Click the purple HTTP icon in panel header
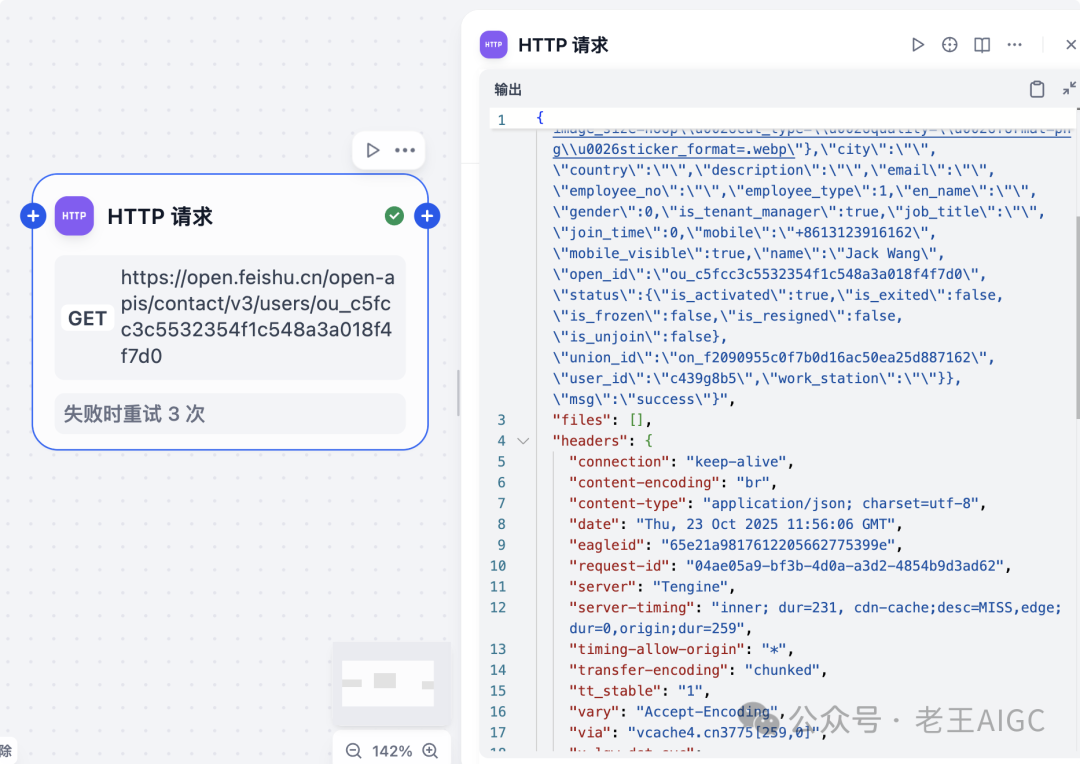 click(x=494, y=45)
